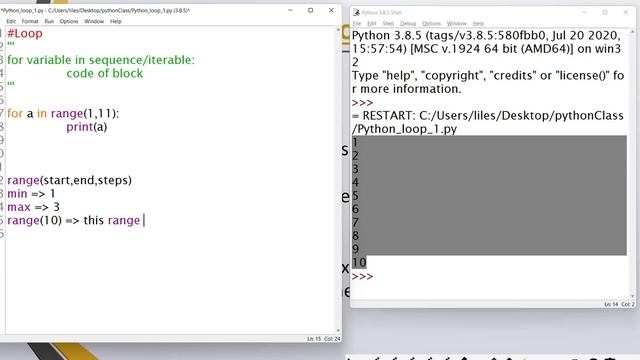Click the Python 3.8.5 version banner text

coord(487,49)
